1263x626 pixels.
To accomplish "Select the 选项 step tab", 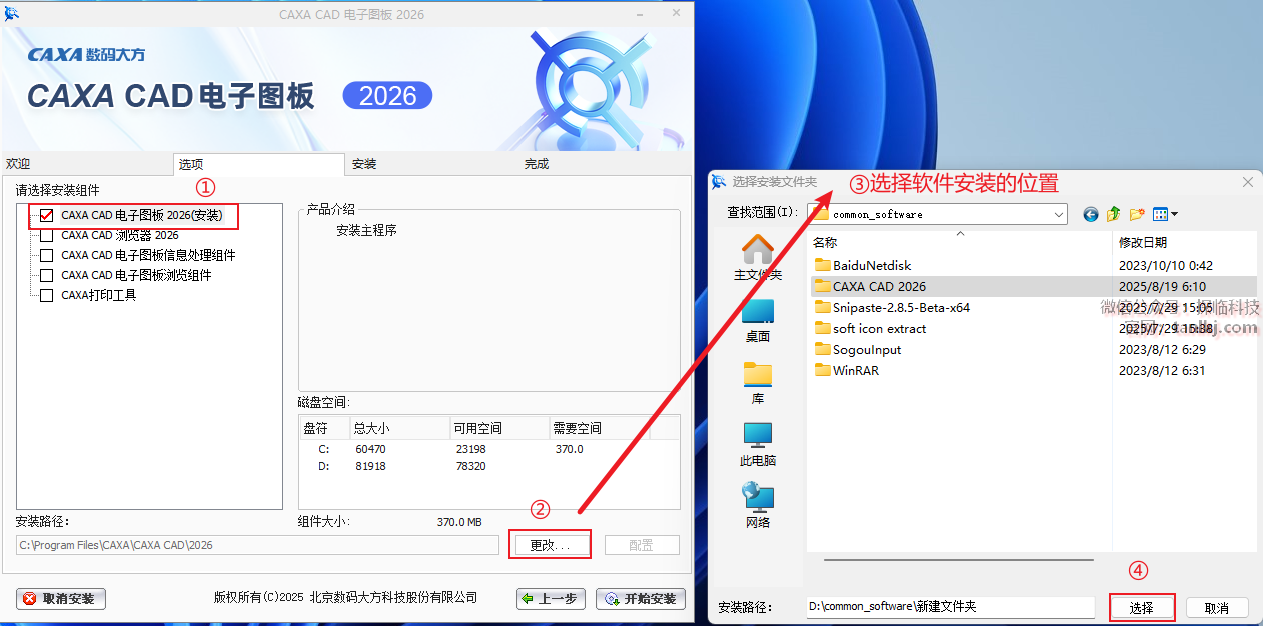I will click(259, 164).
